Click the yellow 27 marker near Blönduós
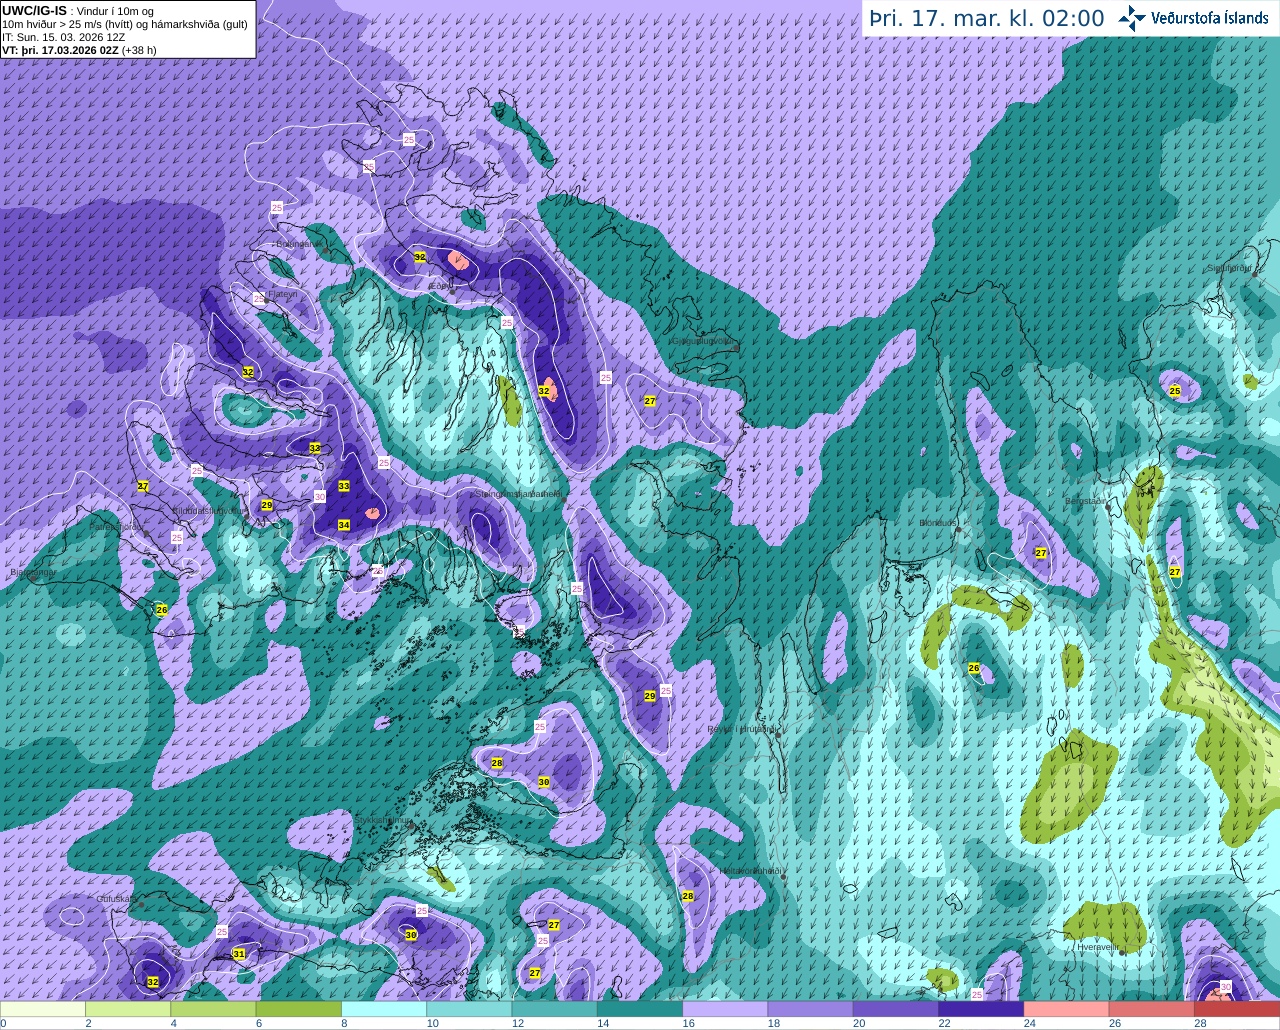The image size is (1280, 1030). coord(1041,553)
